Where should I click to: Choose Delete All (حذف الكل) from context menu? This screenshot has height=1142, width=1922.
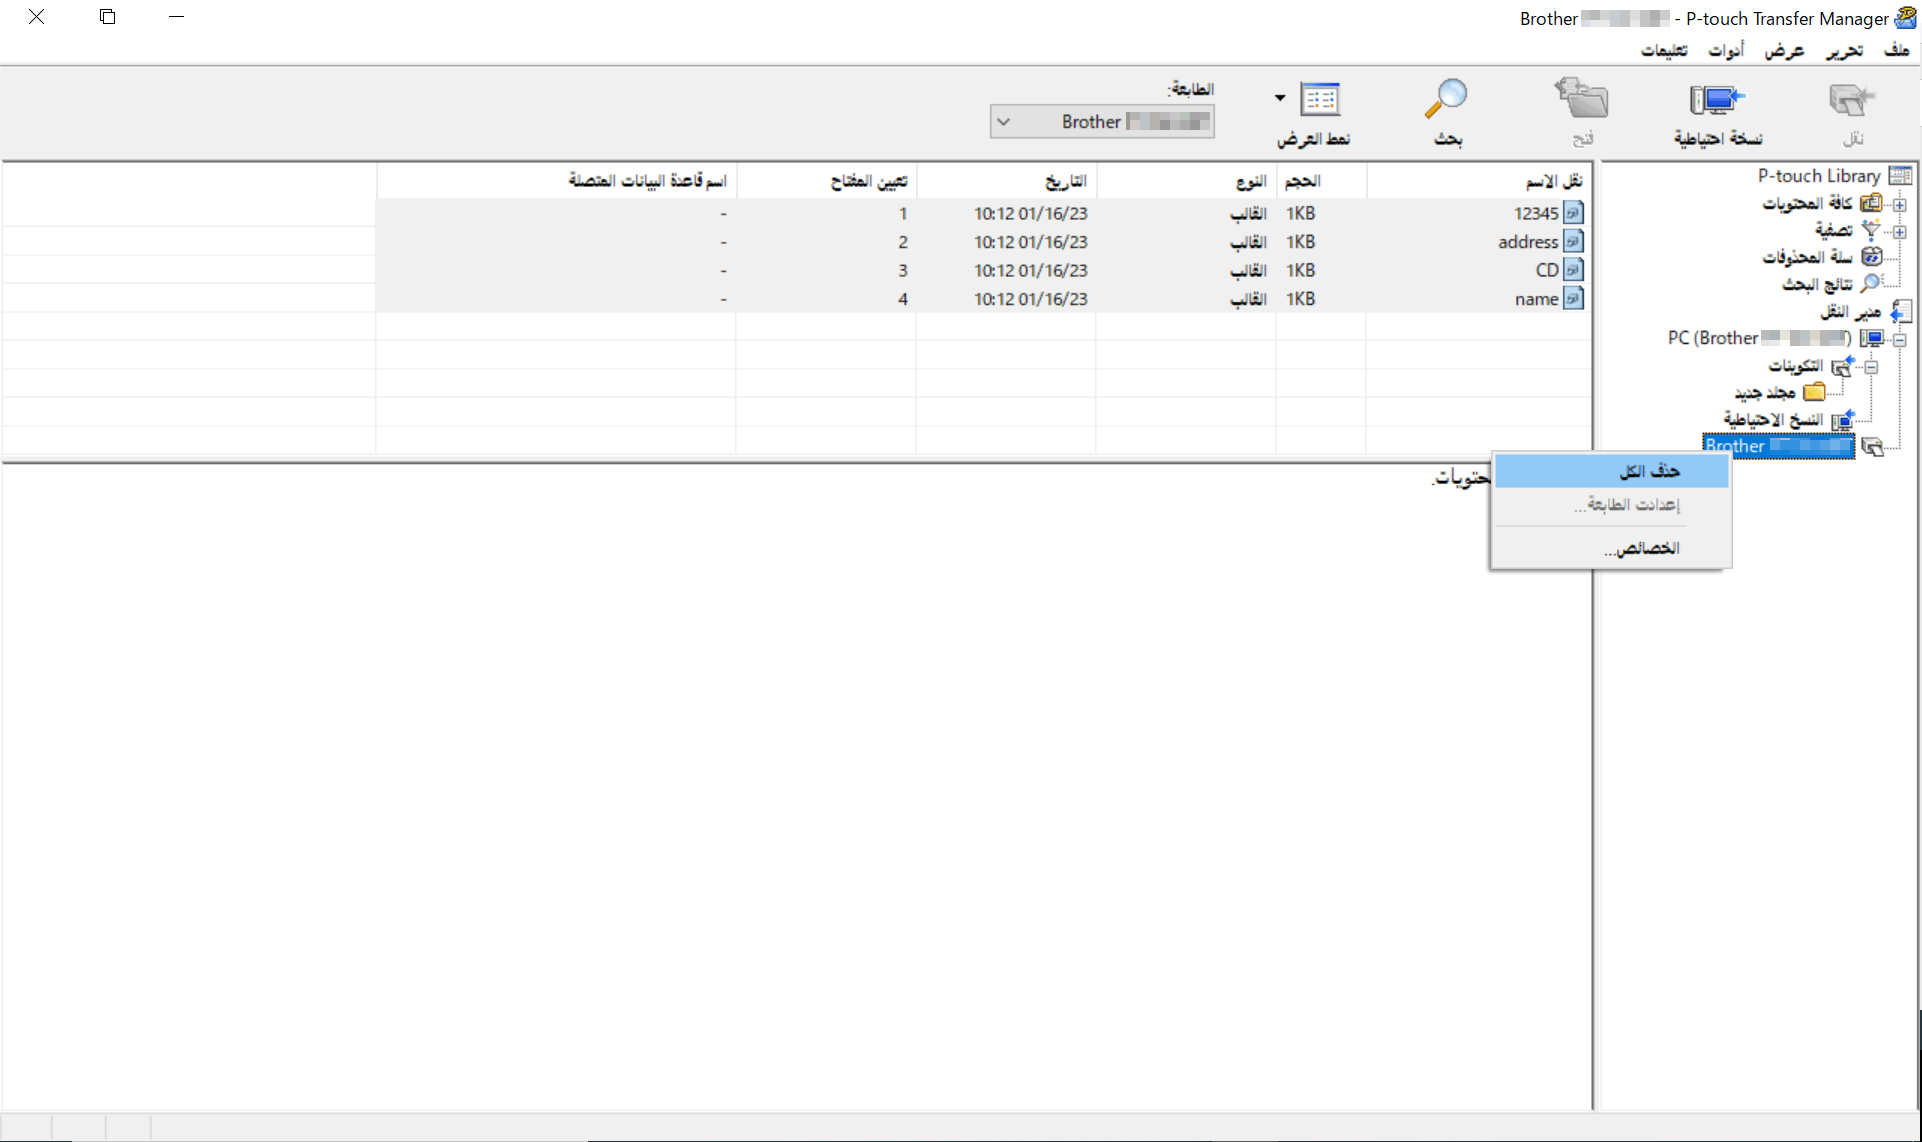coord(1648,470)
